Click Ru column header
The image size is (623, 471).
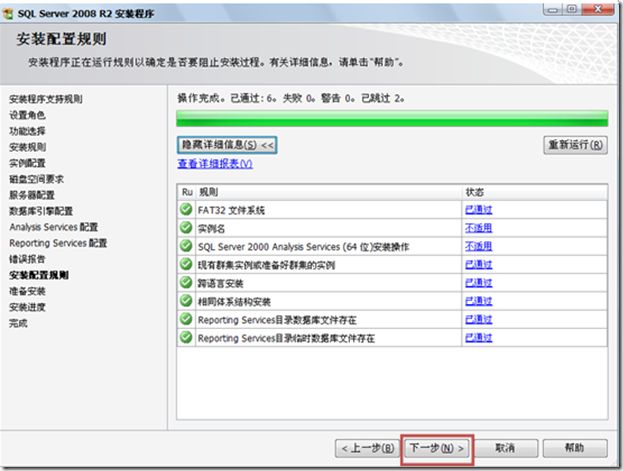click(x=187, y=192)
